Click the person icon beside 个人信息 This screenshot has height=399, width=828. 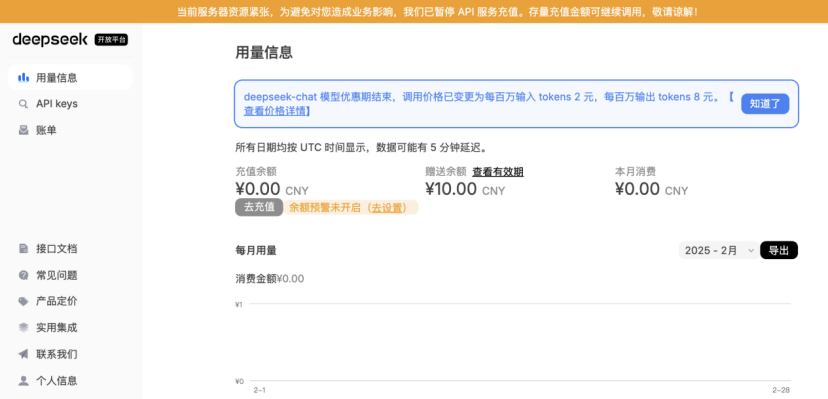pyautogui.click(x=23, y=381)
